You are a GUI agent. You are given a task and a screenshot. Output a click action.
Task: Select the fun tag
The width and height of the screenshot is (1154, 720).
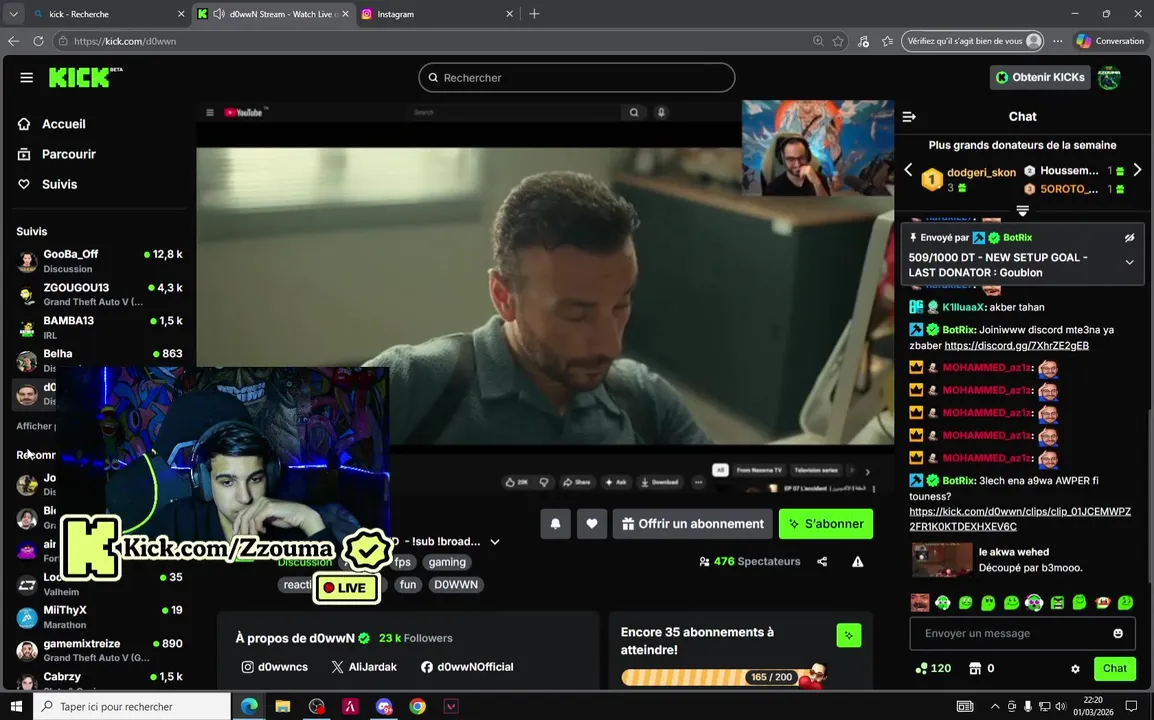(408, 585)
